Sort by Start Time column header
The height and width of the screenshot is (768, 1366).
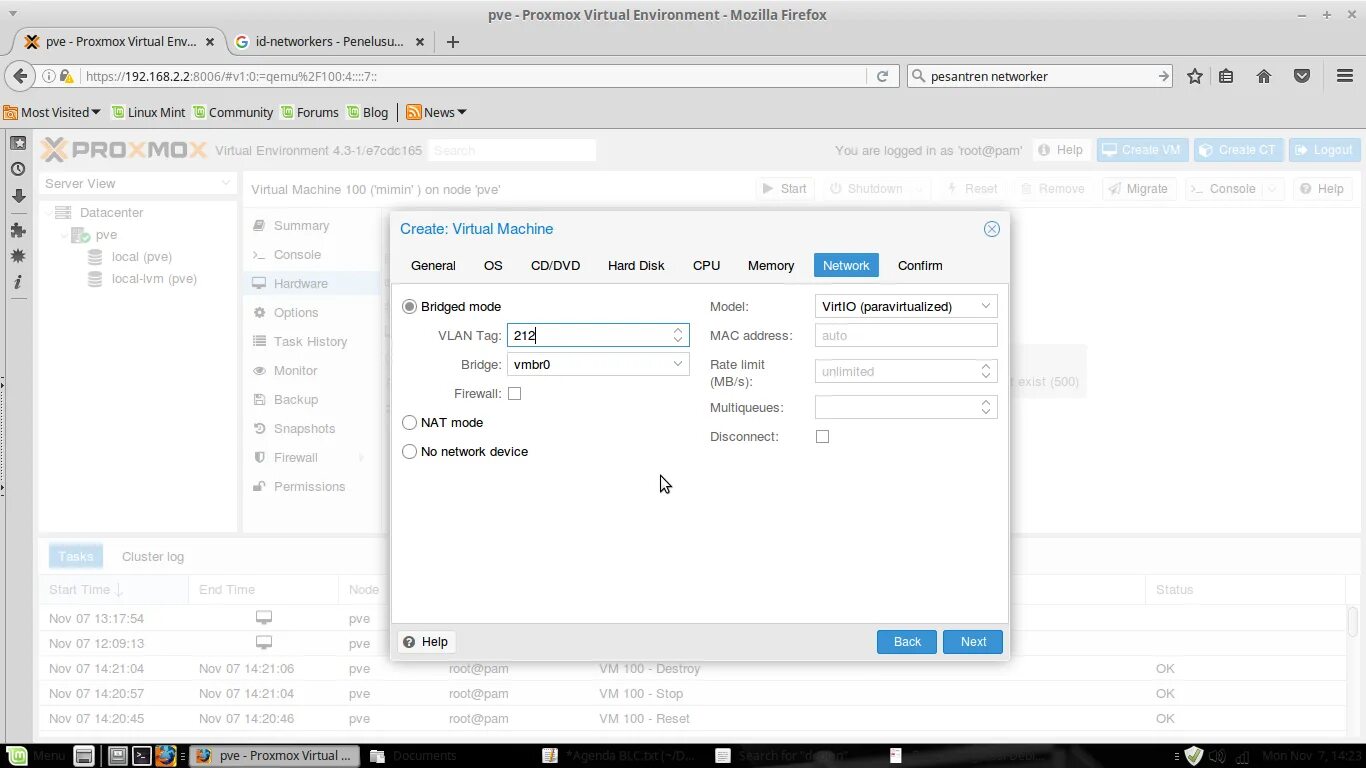(112, 590)
